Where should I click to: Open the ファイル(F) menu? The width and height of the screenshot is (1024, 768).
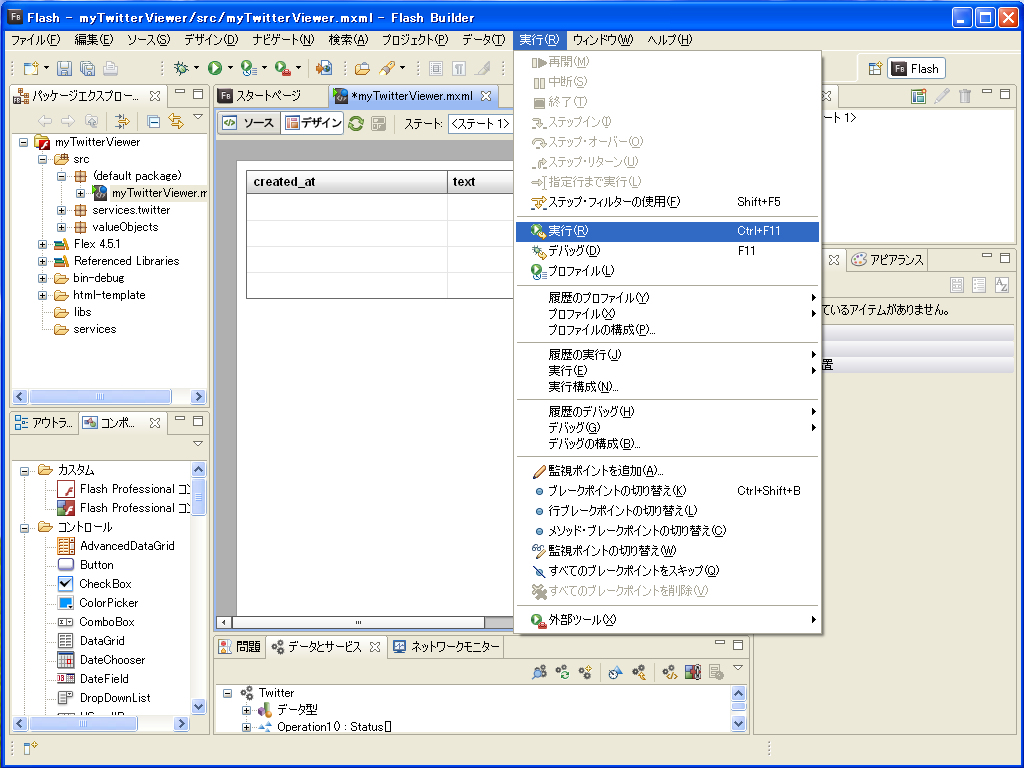click(35, 40)
